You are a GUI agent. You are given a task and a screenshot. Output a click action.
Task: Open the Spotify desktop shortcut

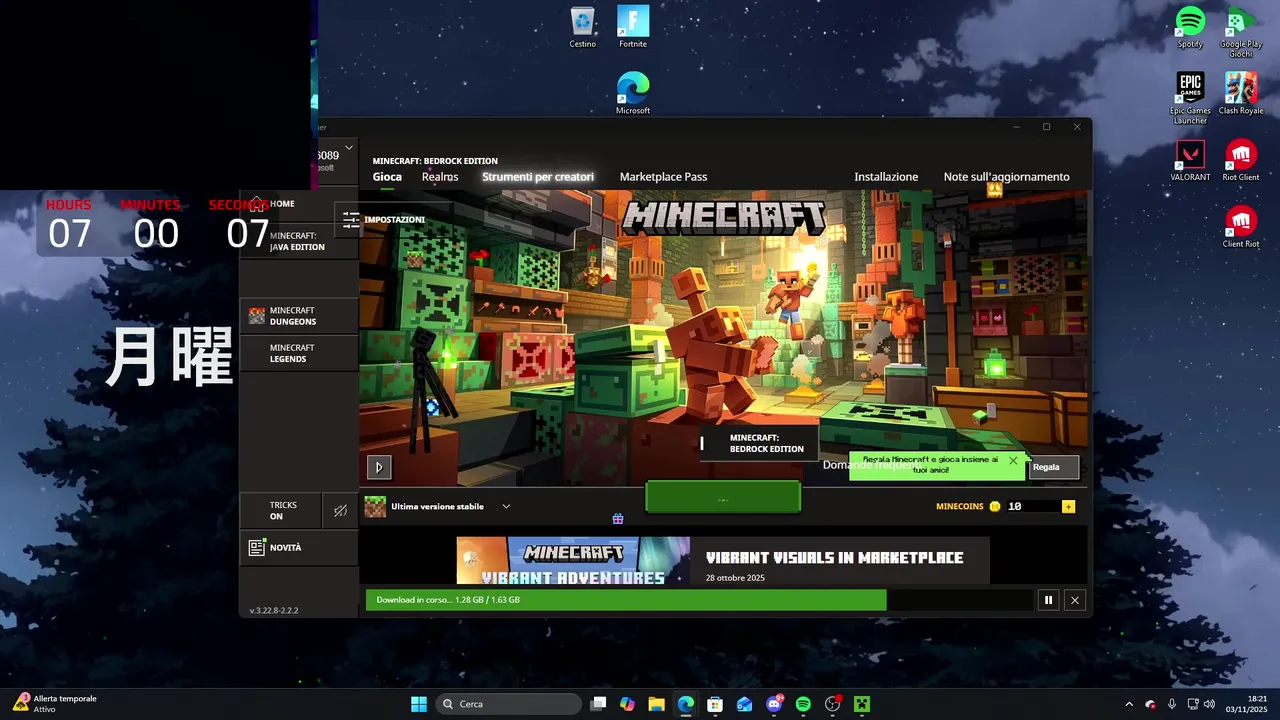pos(1190,27)
